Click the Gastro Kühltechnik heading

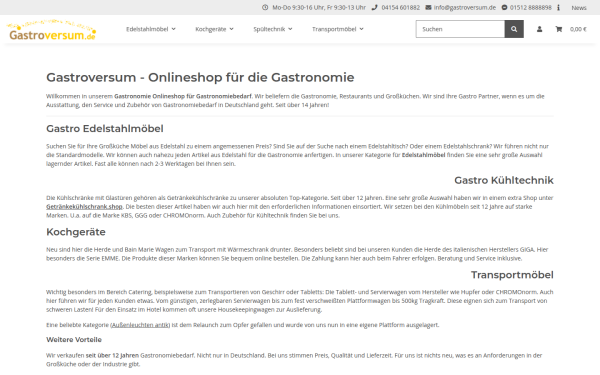pos(504,180)
